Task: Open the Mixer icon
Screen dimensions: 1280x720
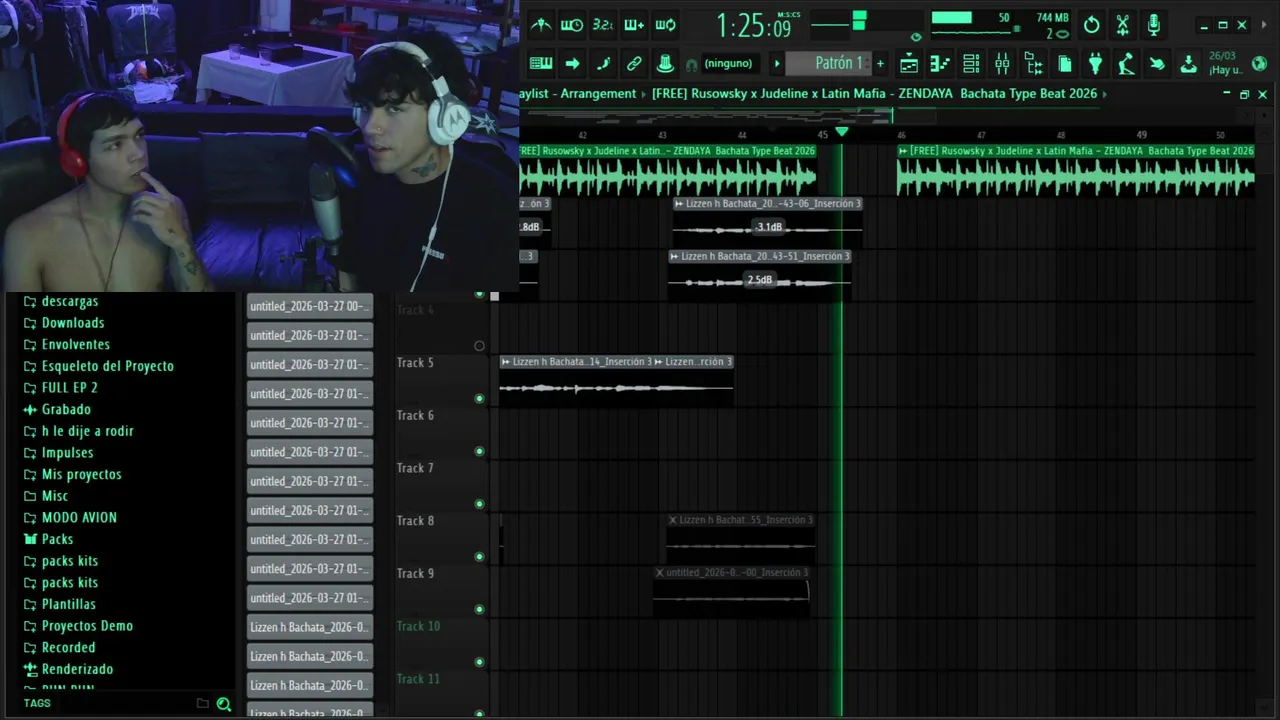Action: (1002, 64)
